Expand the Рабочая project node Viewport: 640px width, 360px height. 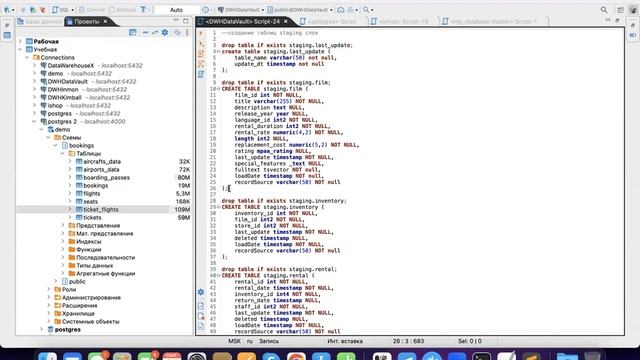pyautogui.click(x=20, y=41)
